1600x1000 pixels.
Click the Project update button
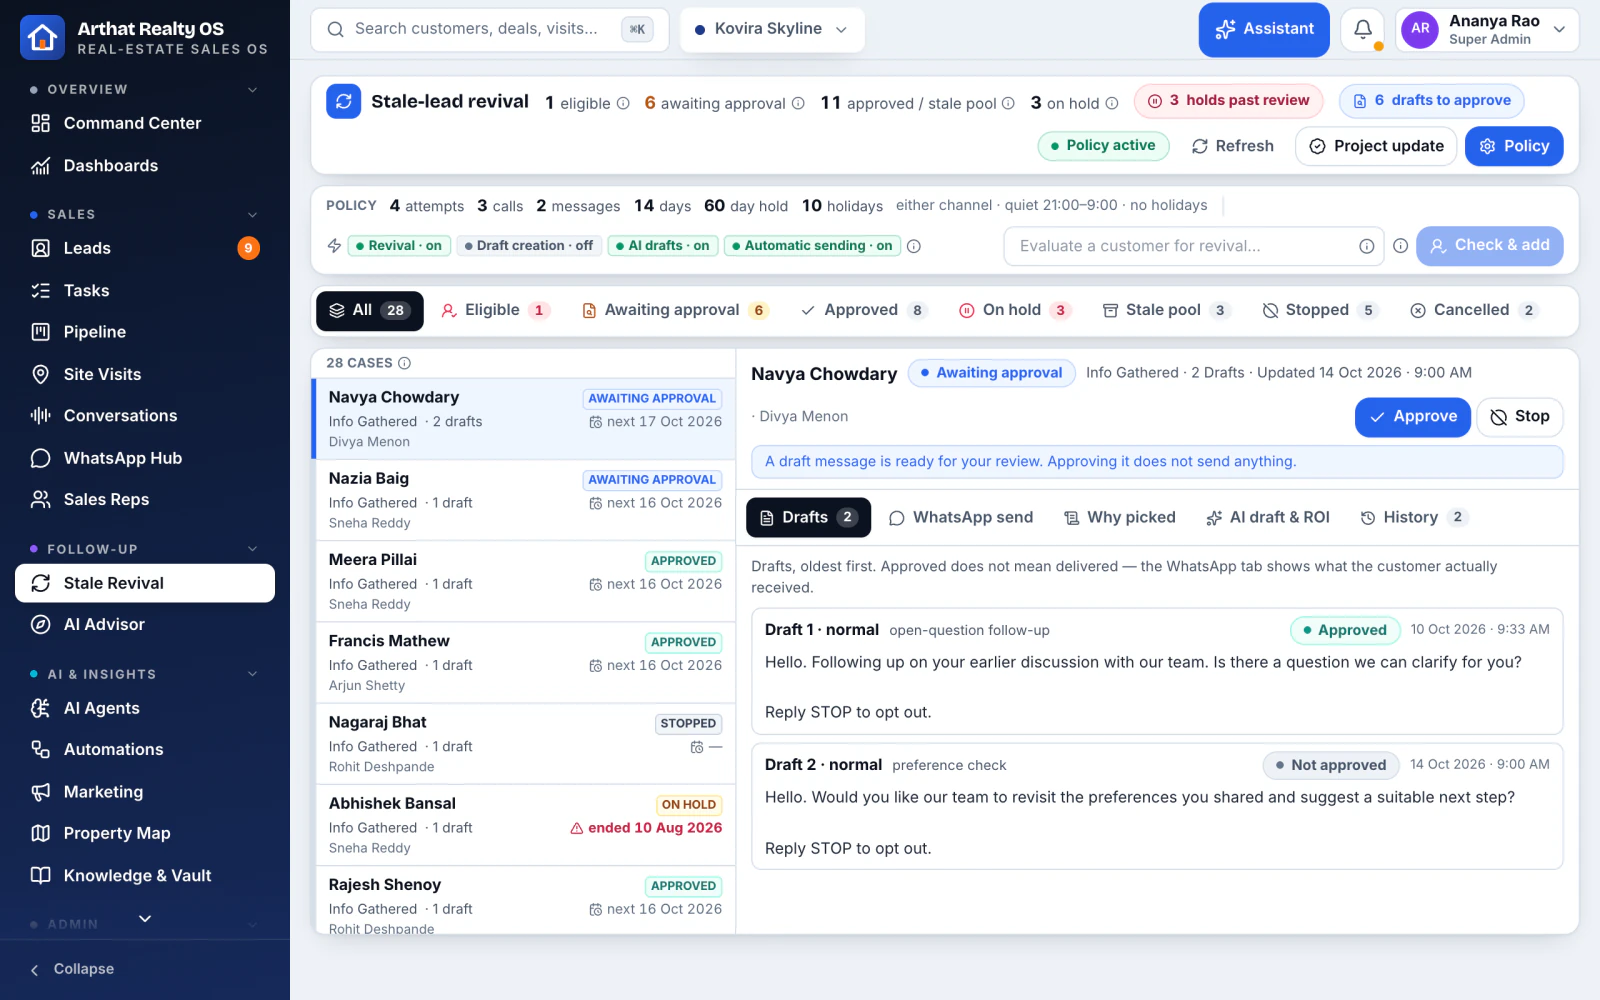tap(1376, 146)
